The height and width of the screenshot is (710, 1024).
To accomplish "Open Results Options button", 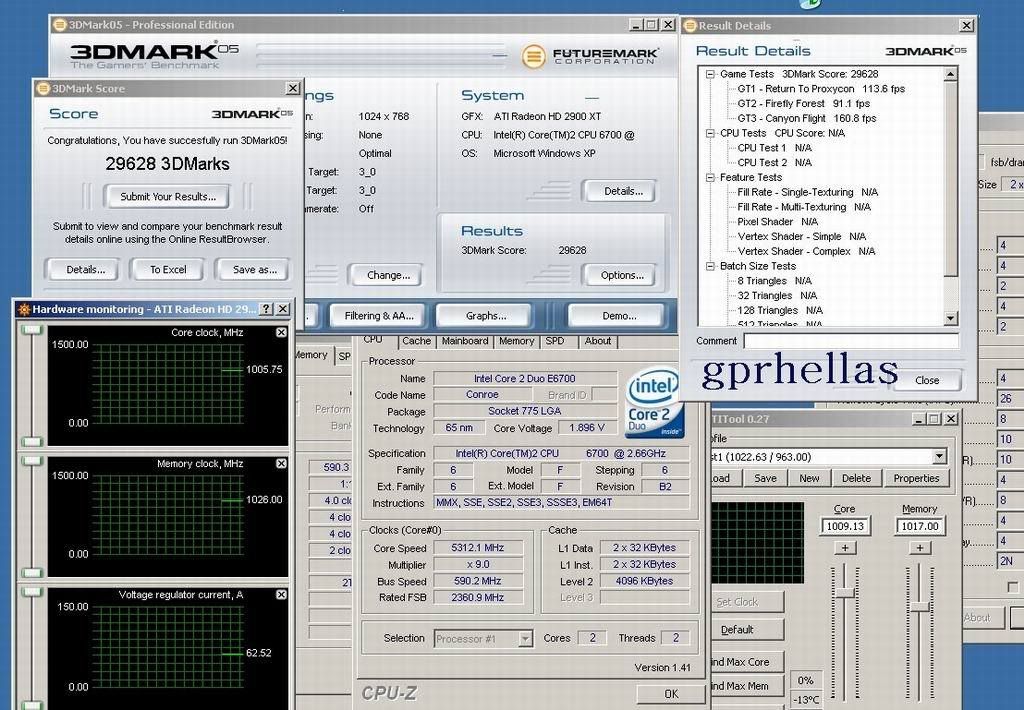I will (620, 276).
